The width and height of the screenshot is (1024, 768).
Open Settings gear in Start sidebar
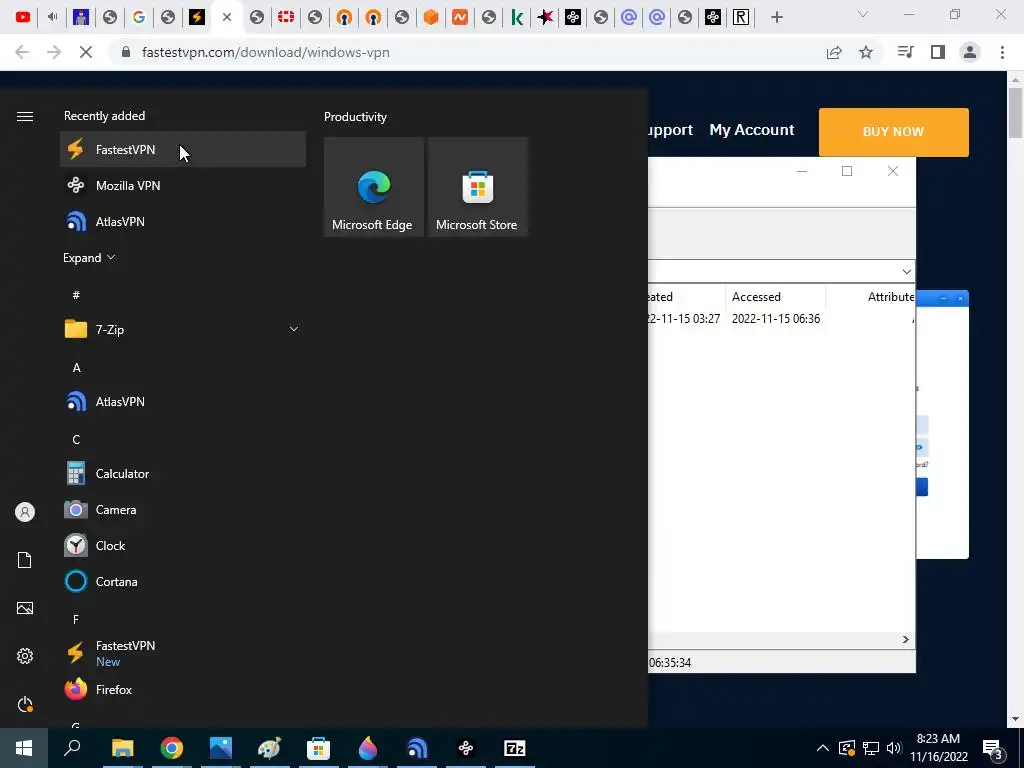[25, 656]
